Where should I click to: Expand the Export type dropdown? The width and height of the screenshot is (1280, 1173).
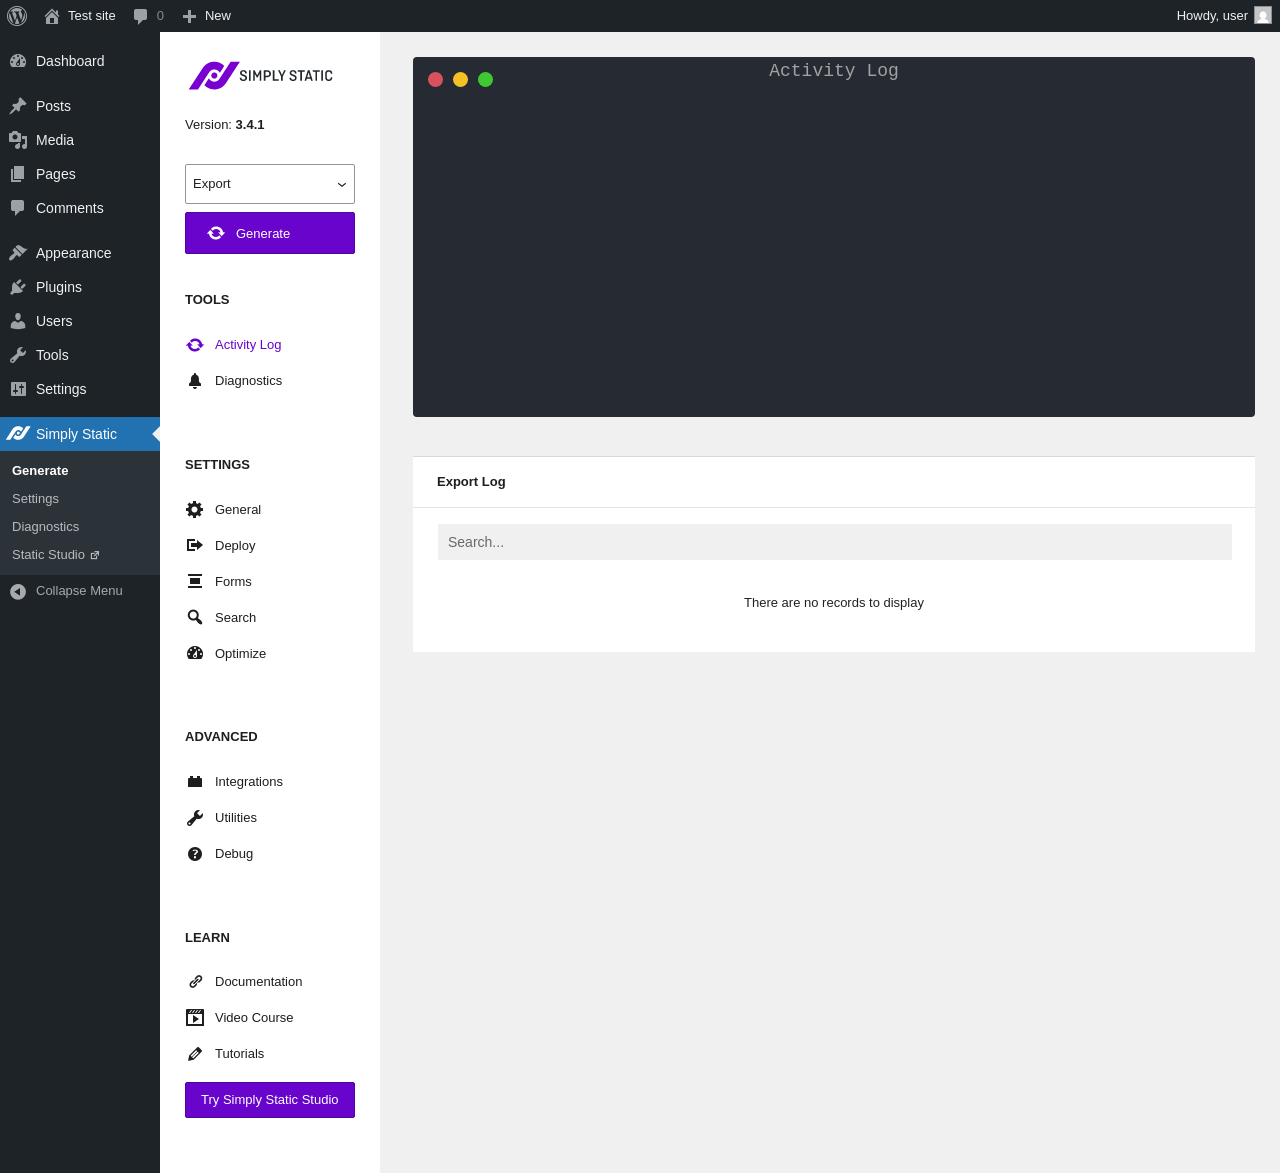click(x=270, y=184)
